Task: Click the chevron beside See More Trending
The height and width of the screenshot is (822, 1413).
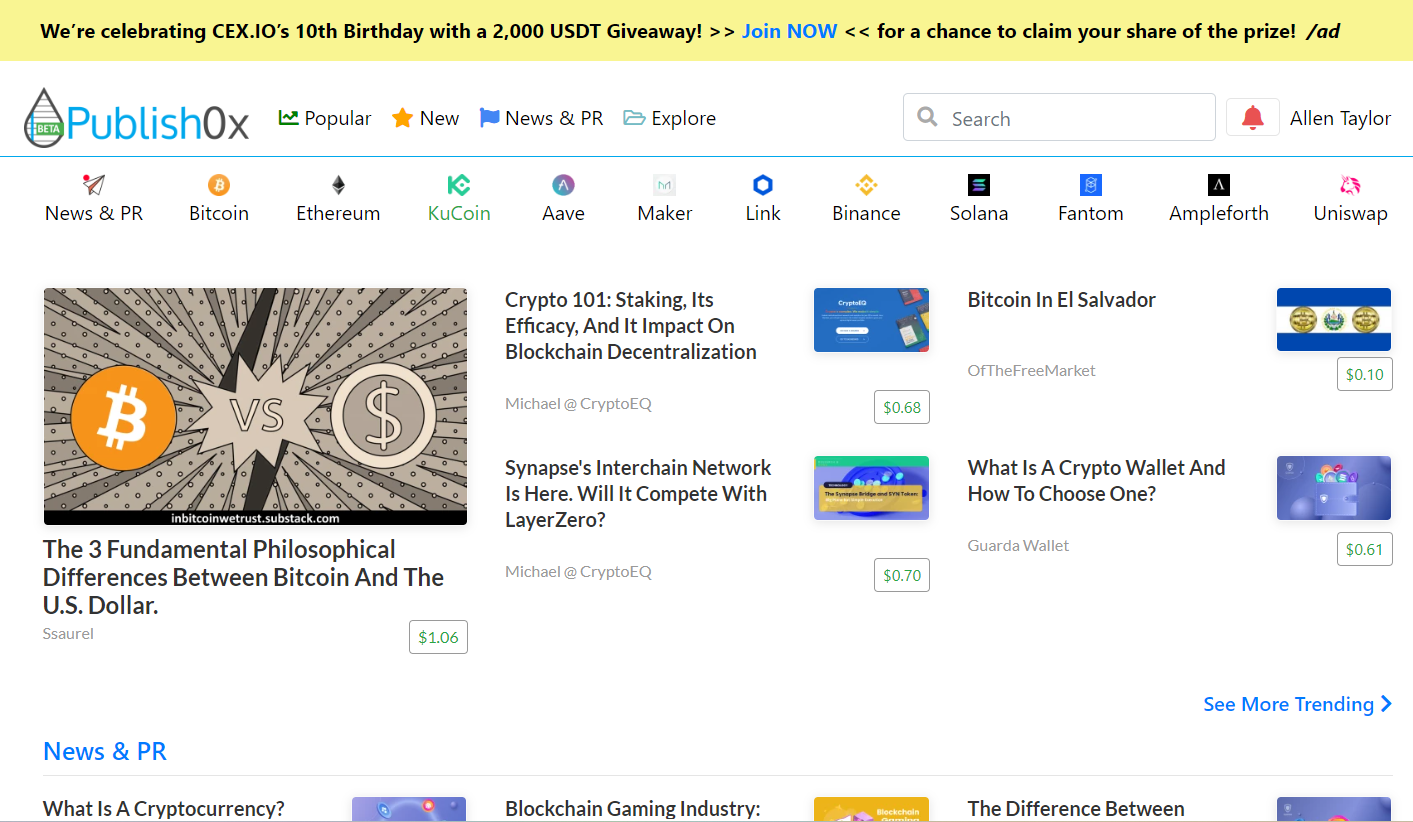Action: (1386, 704)
